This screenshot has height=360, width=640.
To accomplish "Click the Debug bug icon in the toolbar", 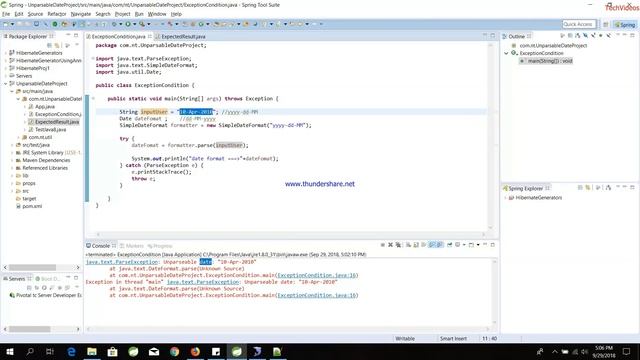I will point(113,24).
